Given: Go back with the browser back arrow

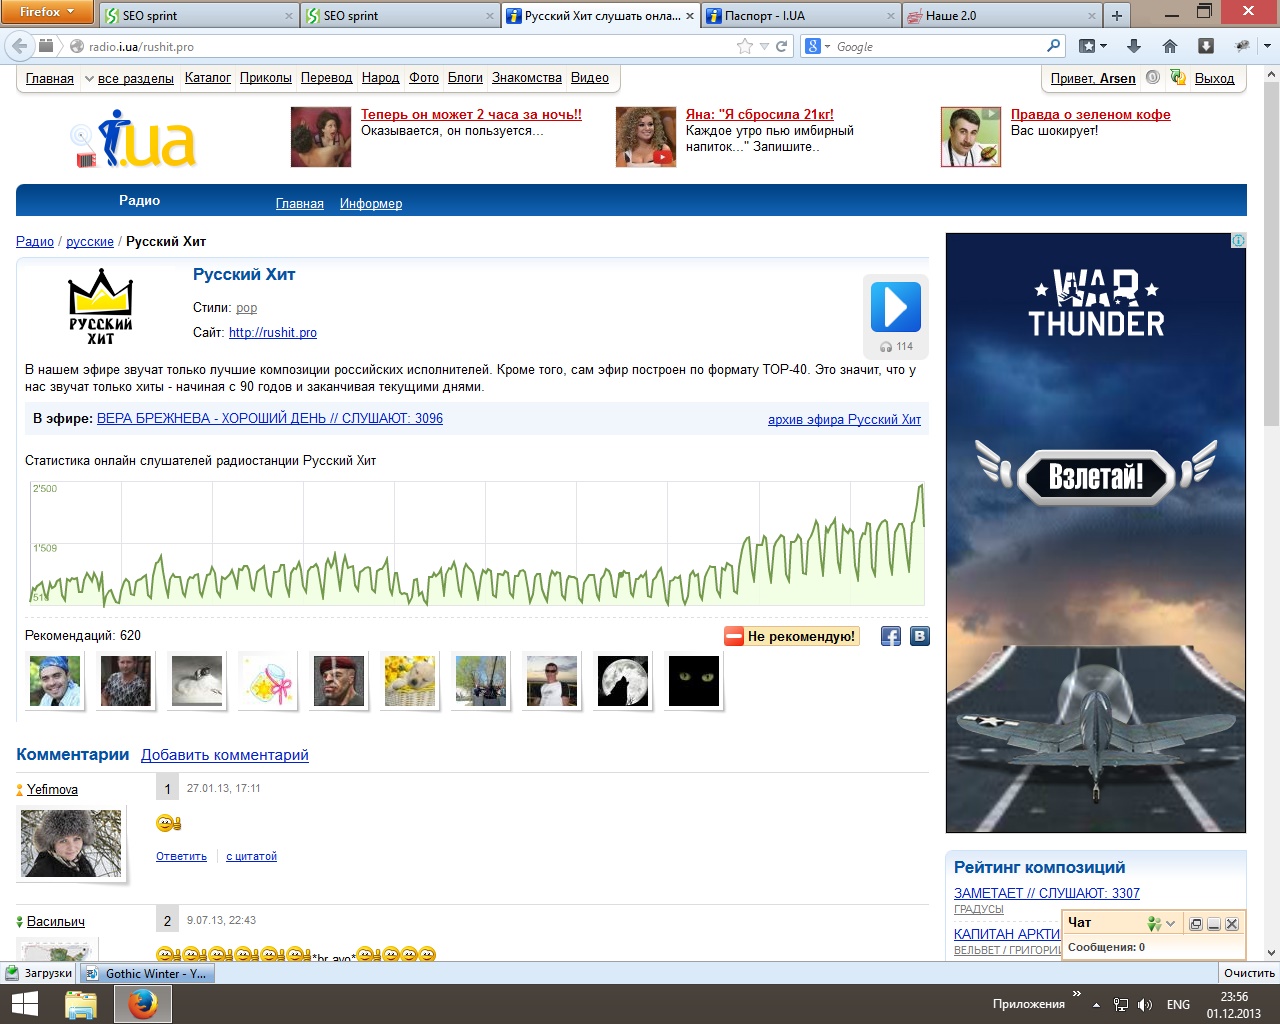Looking at the screenshot, I should point(19,46).
